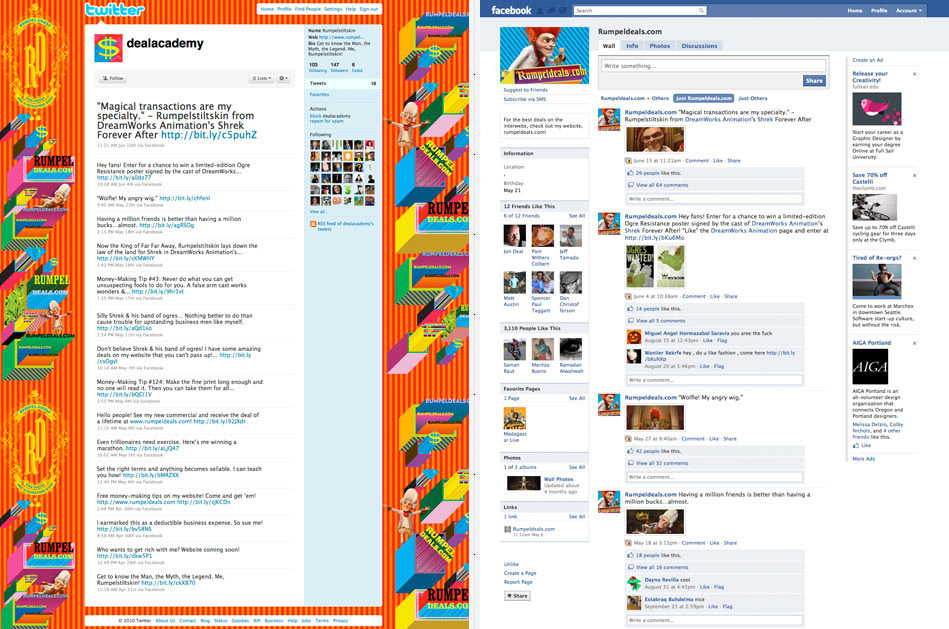This screenshot has width=949, height=629.
Task: Open Rumpeldeals.com link icon under Links
Action: (507, 529)
